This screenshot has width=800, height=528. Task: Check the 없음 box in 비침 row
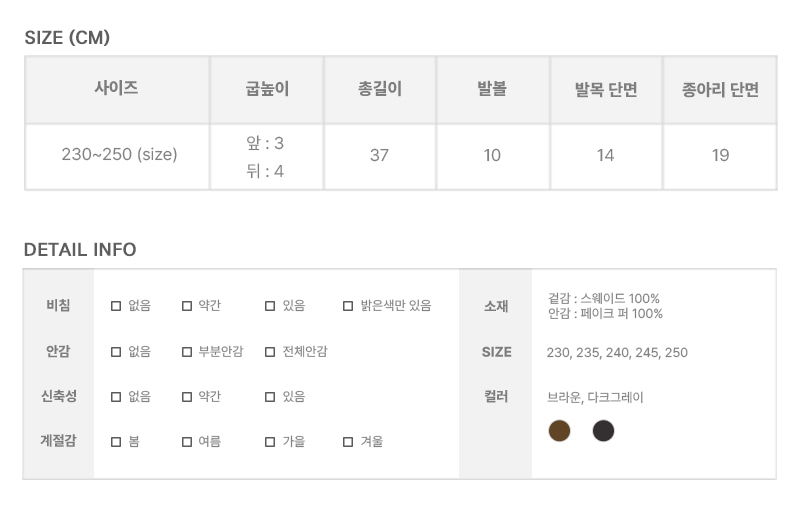(116, 306)
